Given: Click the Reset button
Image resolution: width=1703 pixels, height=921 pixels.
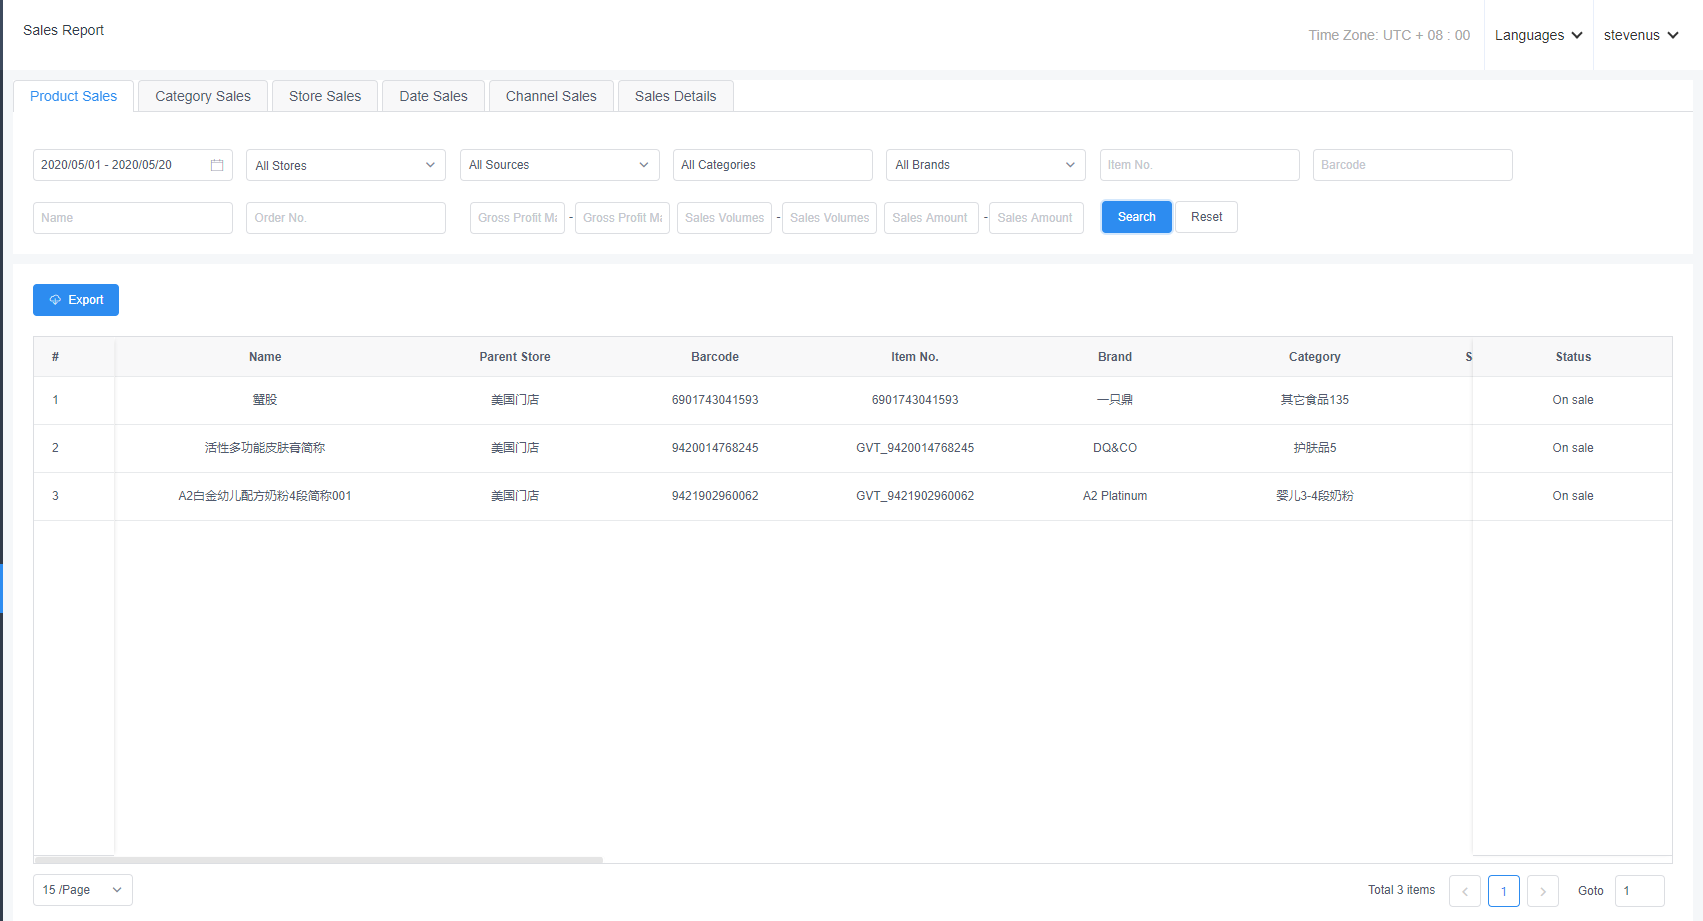Looking at the screenshot, I should 1206,217.
